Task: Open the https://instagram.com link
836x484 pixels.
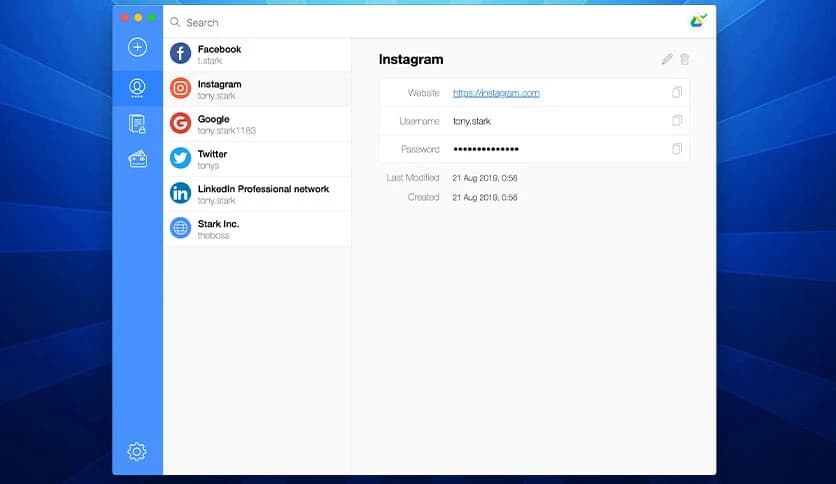Action: tap(496, 93)
